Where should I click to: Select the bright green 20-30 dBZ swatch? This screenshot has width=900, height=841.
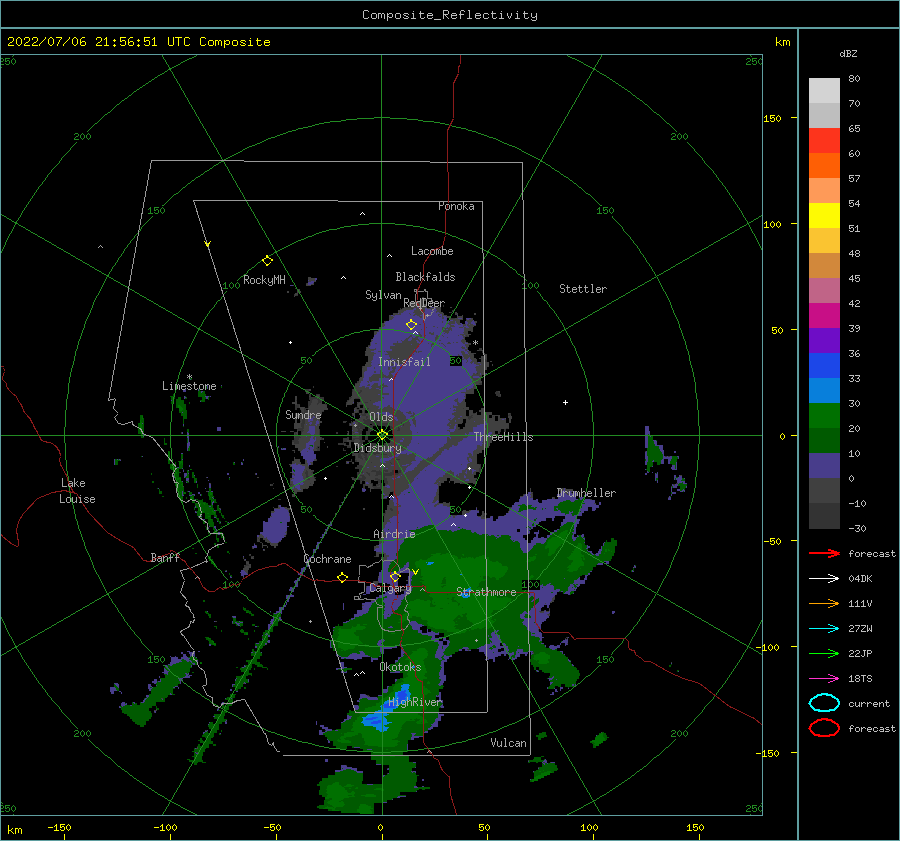pos(824,416)
